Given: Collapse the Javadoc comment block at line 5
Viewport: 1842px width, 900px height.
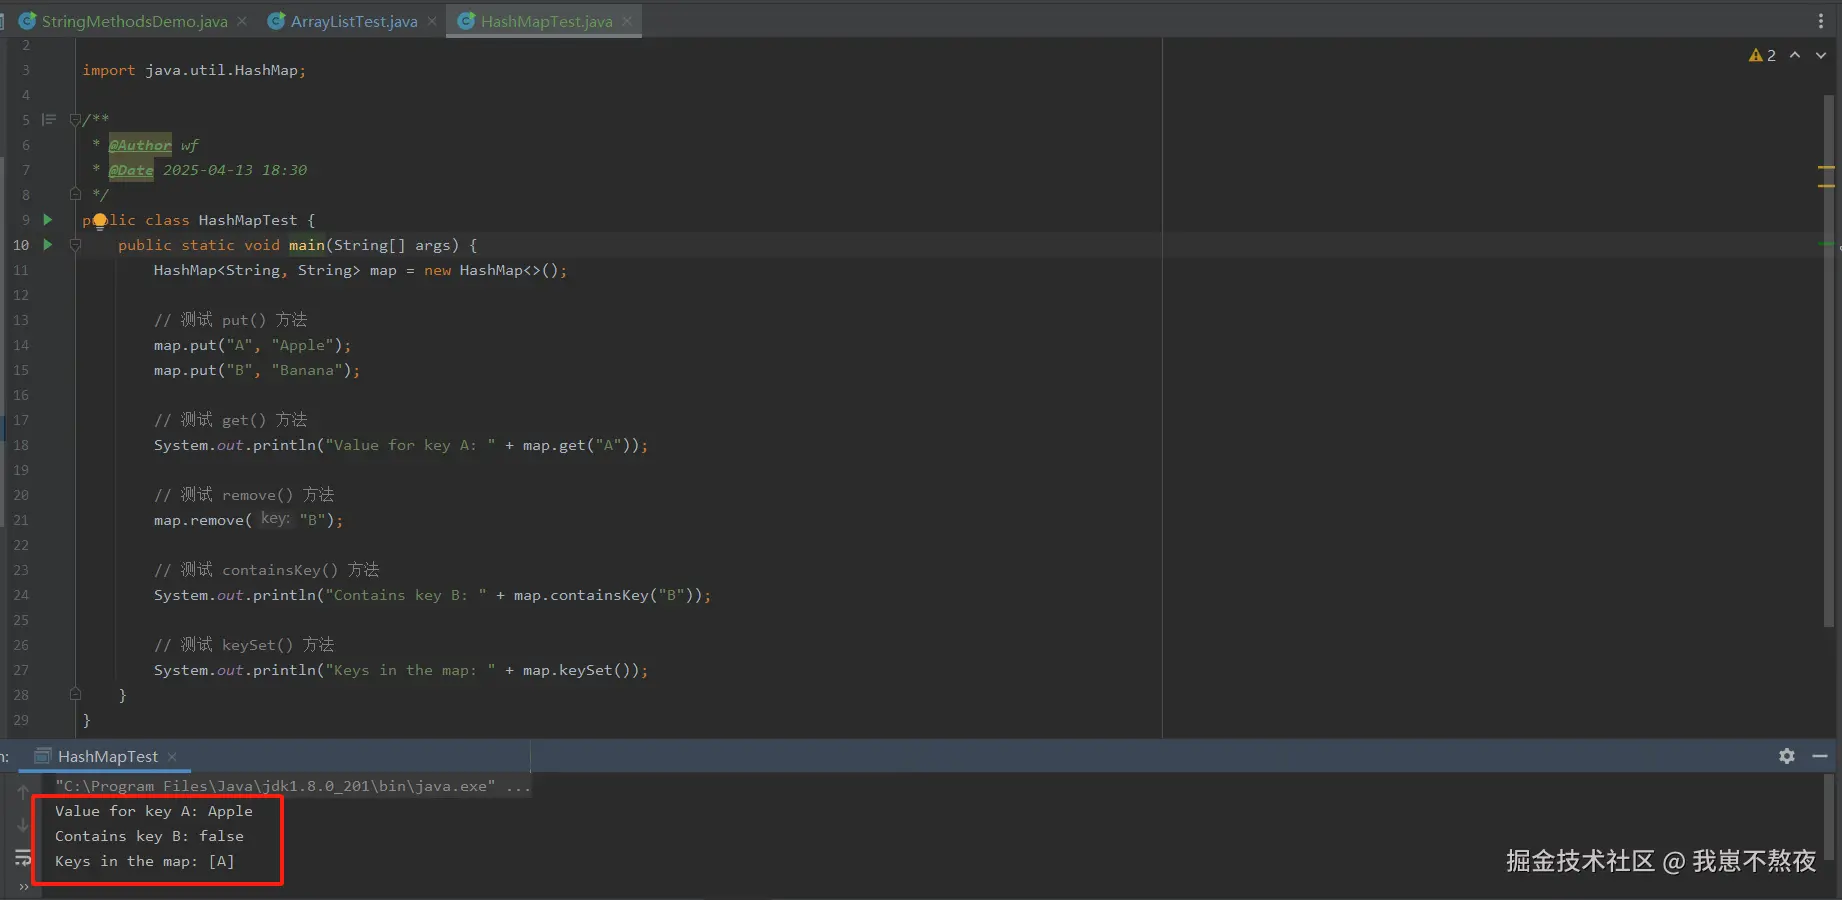Looking at the screenshot, I should [x=75, y=120].
